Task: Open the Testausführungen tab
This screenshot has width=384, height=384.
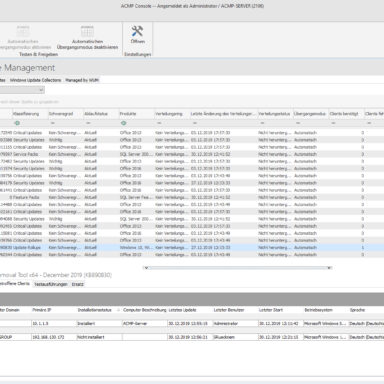Action: [x=51, y=284]
